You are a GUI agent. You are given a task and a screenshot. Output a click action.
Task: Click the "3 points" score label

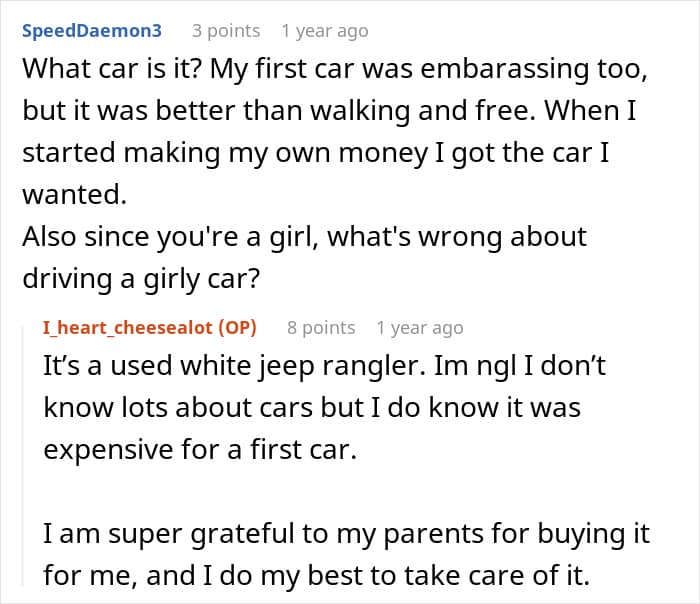225,31
